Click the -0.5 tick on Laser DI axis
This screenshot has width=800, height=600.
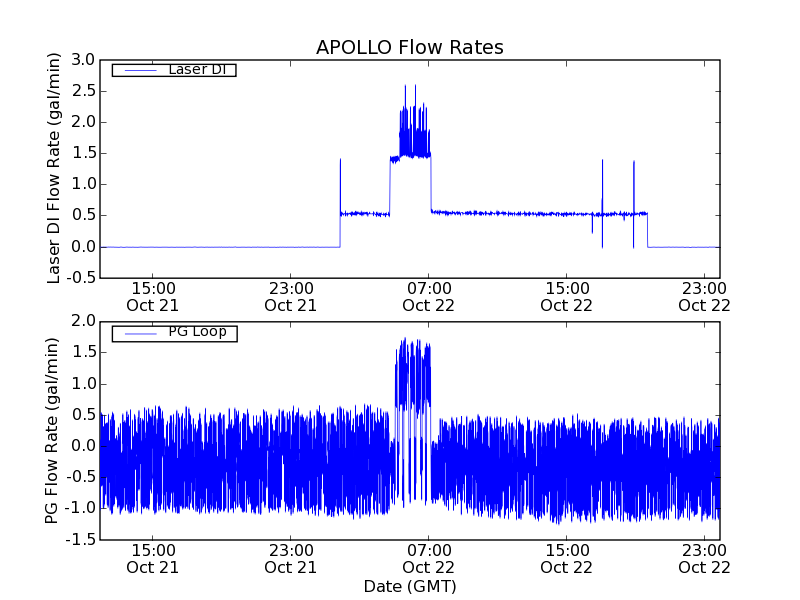coord(82,278)
